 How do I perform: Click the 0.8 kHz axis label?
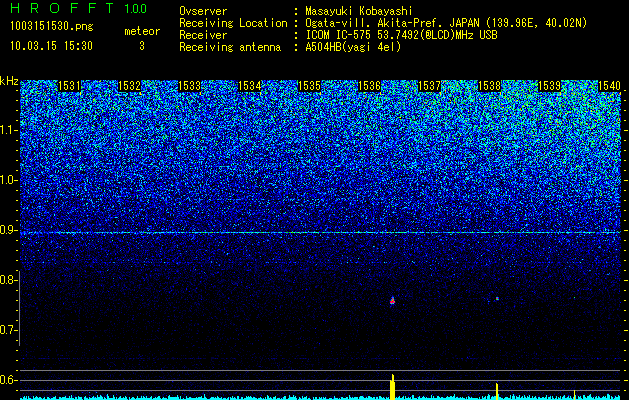pyautogui.click(x=7, y=280)
